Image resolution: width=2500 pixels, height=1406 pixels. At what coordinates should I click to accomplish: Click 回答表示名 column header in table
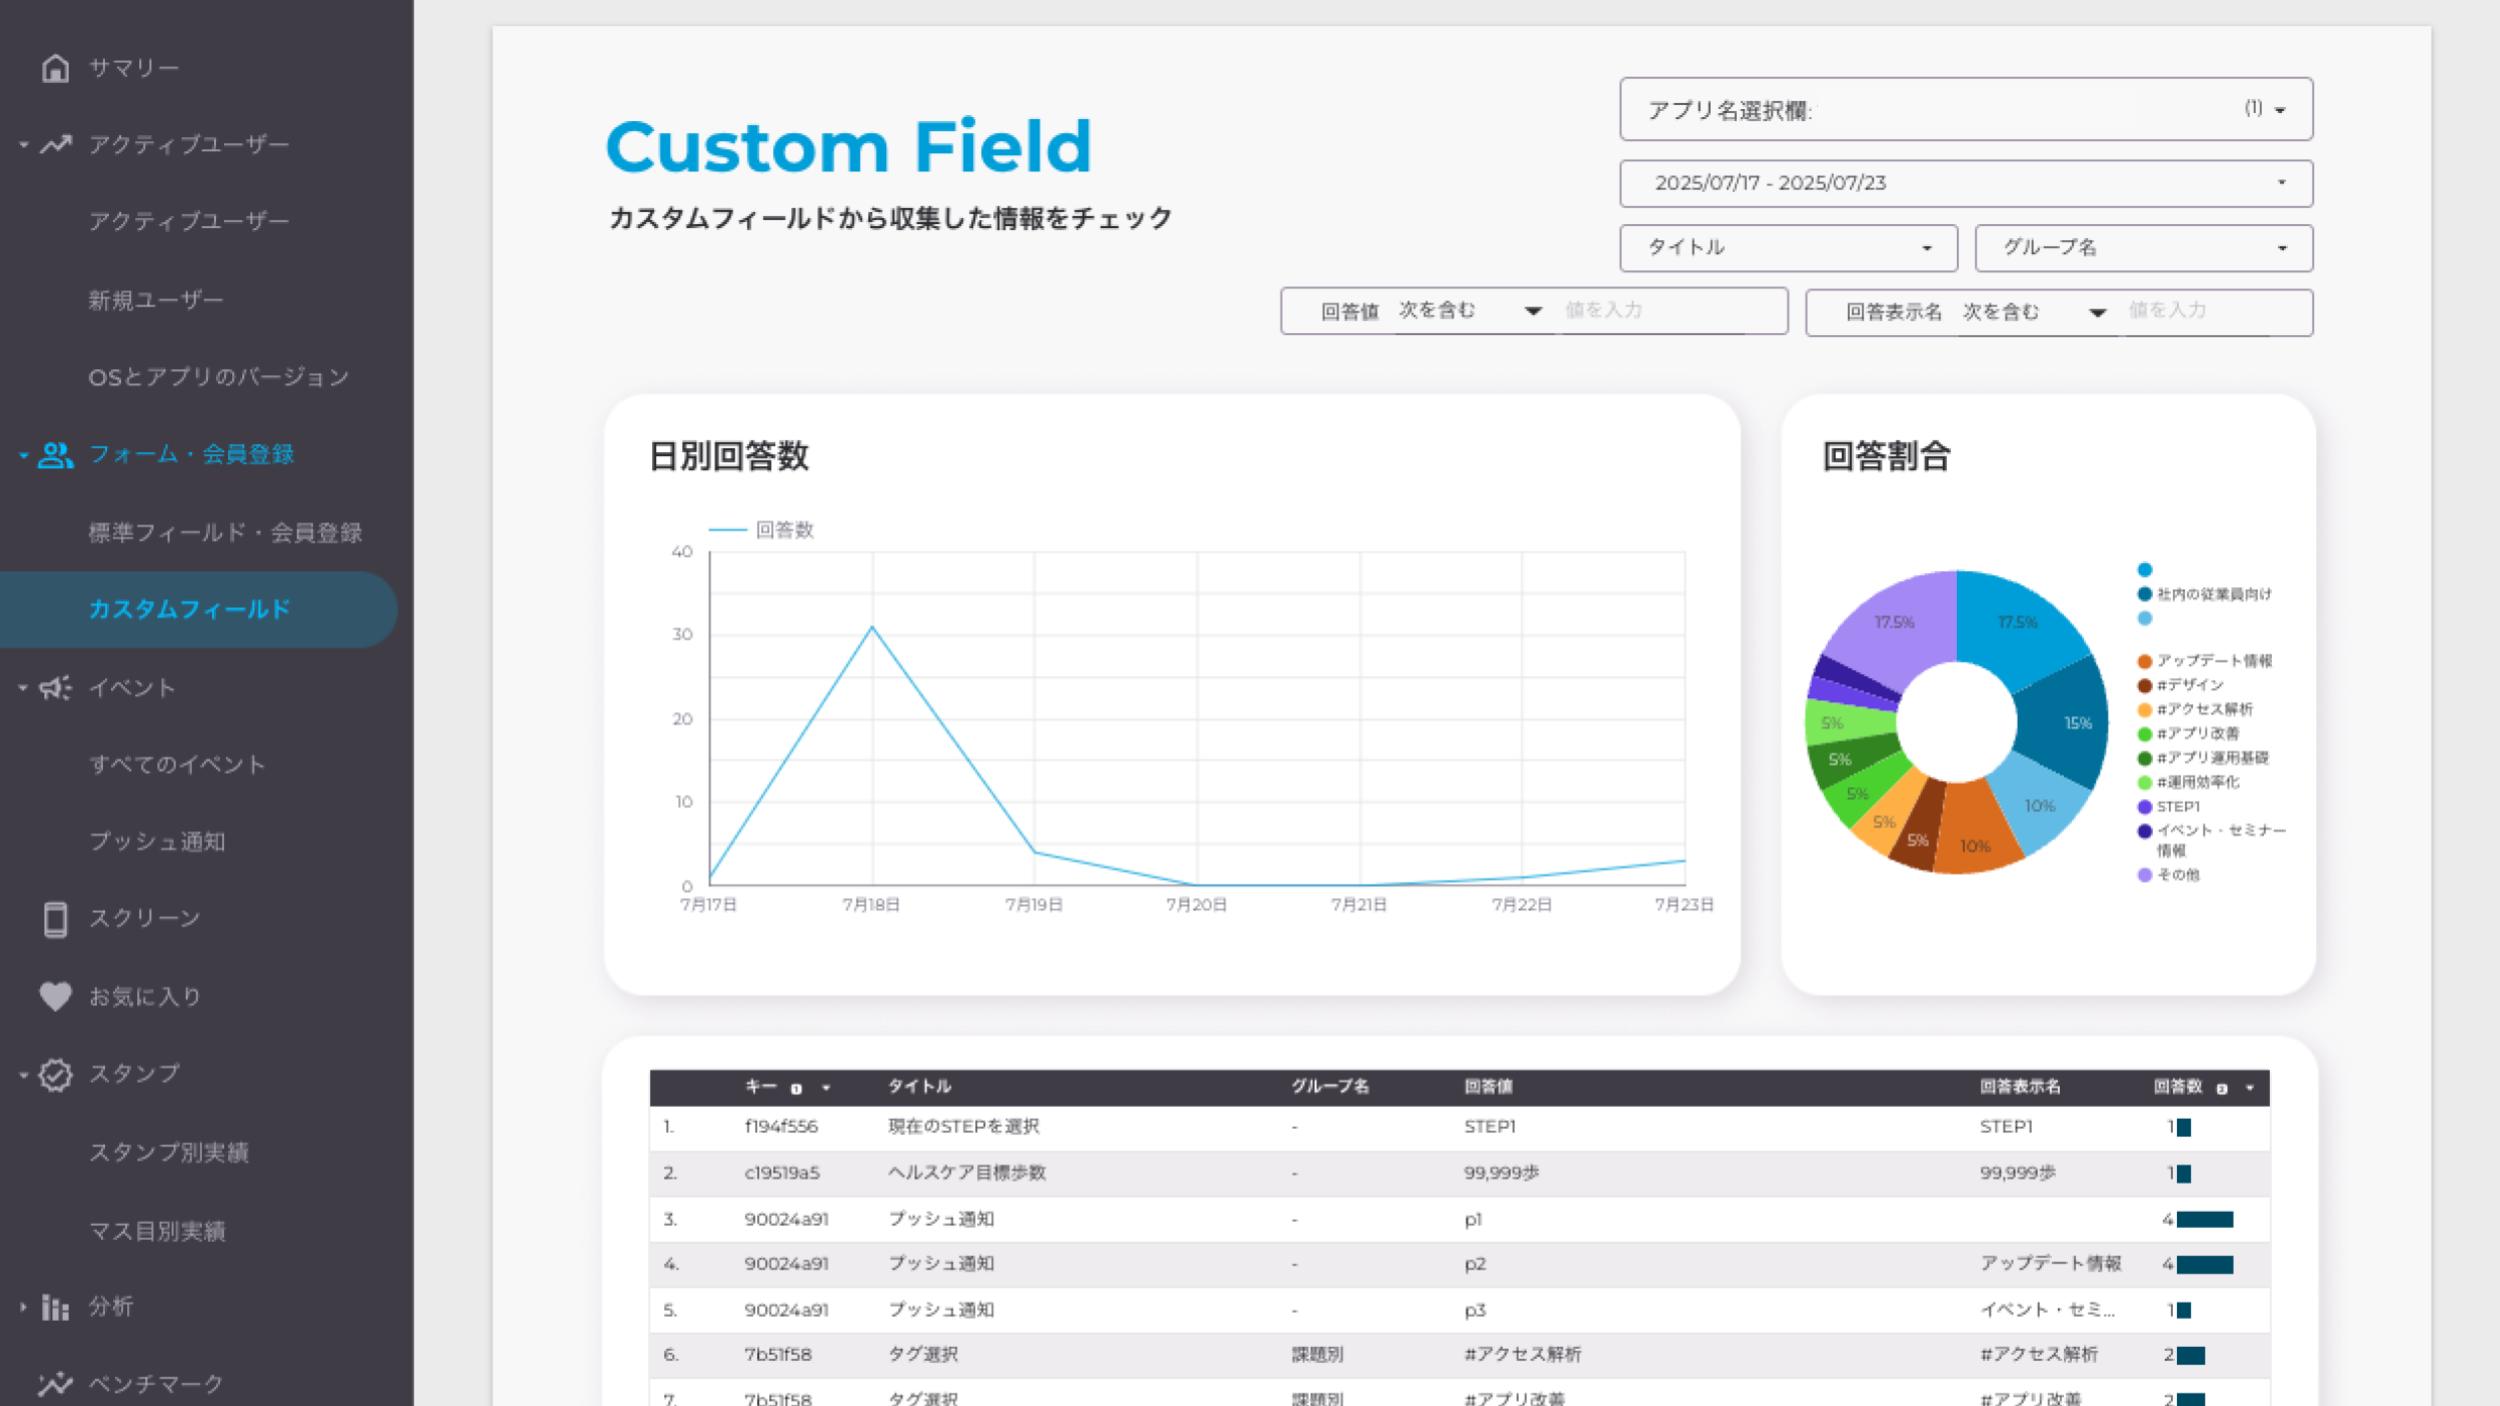[2020, 1087]
